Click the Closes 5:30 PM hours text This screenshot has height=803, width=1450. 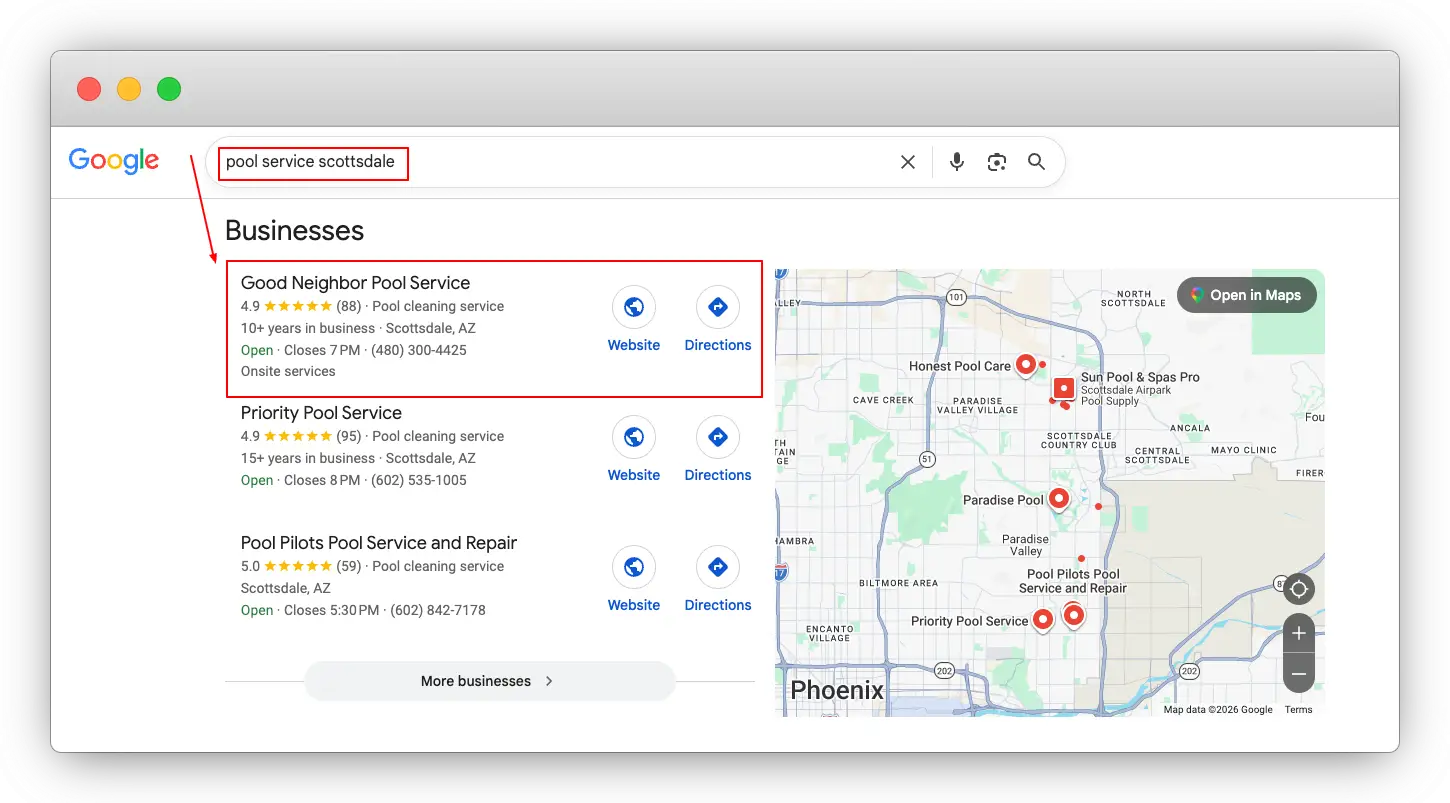point(332,610)
